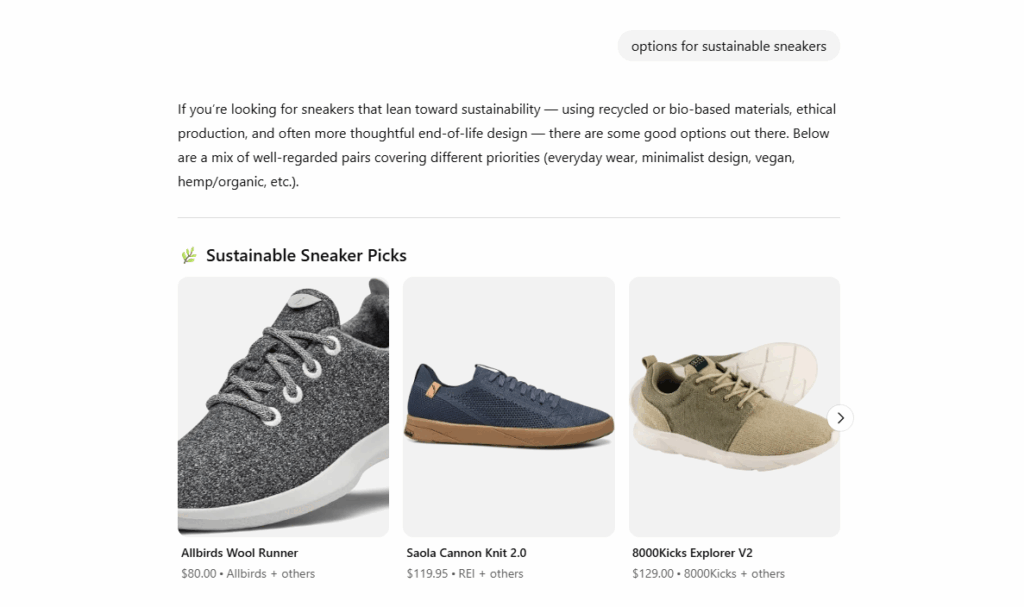Image resolution: width=1024 pixels, height=607 pixels.
Task: Click the Sustainable Sneaker Picks heading
Action: click(x=306, y=256)
